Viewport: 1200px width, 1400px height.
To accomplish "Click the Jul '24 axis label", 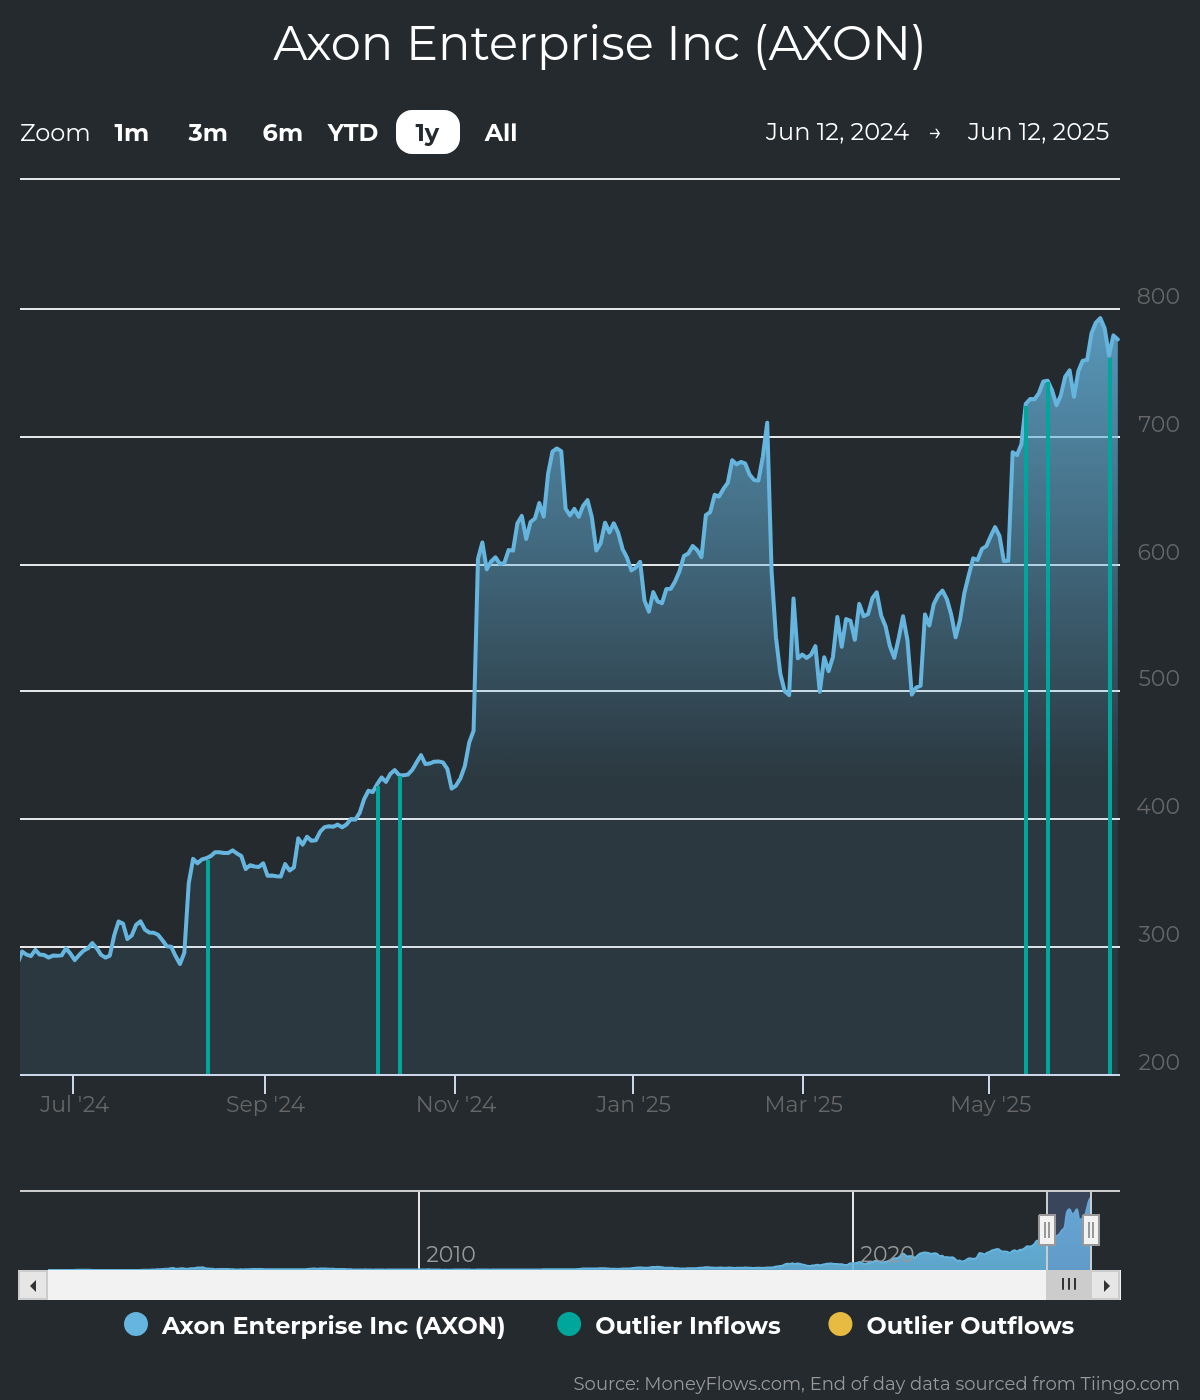I will 74,1104.
